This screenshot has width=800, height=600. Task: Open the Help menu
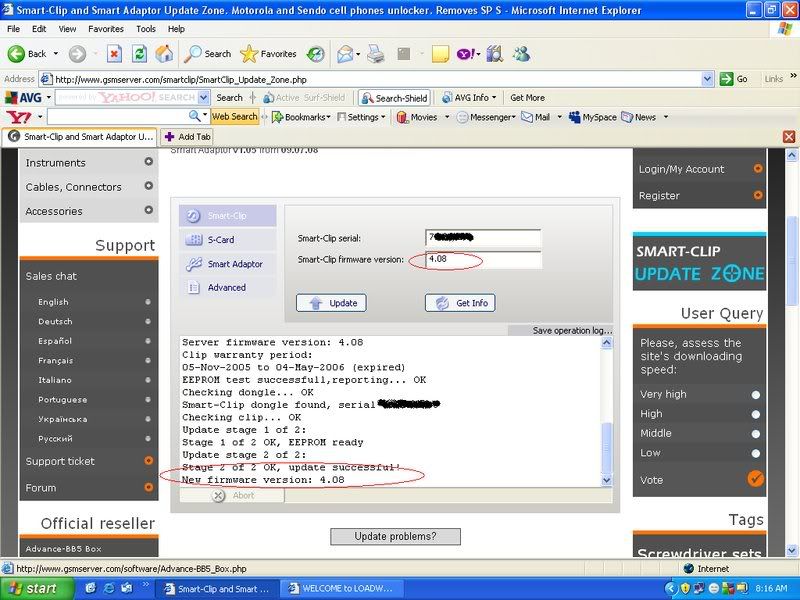[176, 29]
